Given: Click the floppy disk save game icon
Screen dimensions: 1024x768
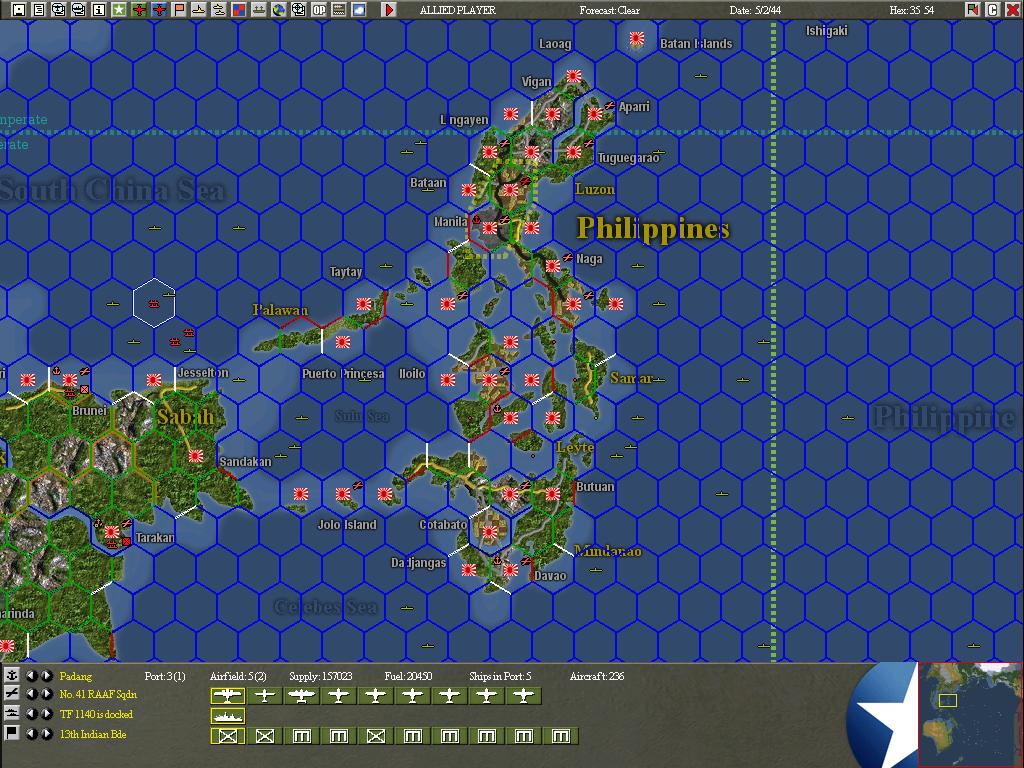Looking at the screenshot, I should coord(19,9).
